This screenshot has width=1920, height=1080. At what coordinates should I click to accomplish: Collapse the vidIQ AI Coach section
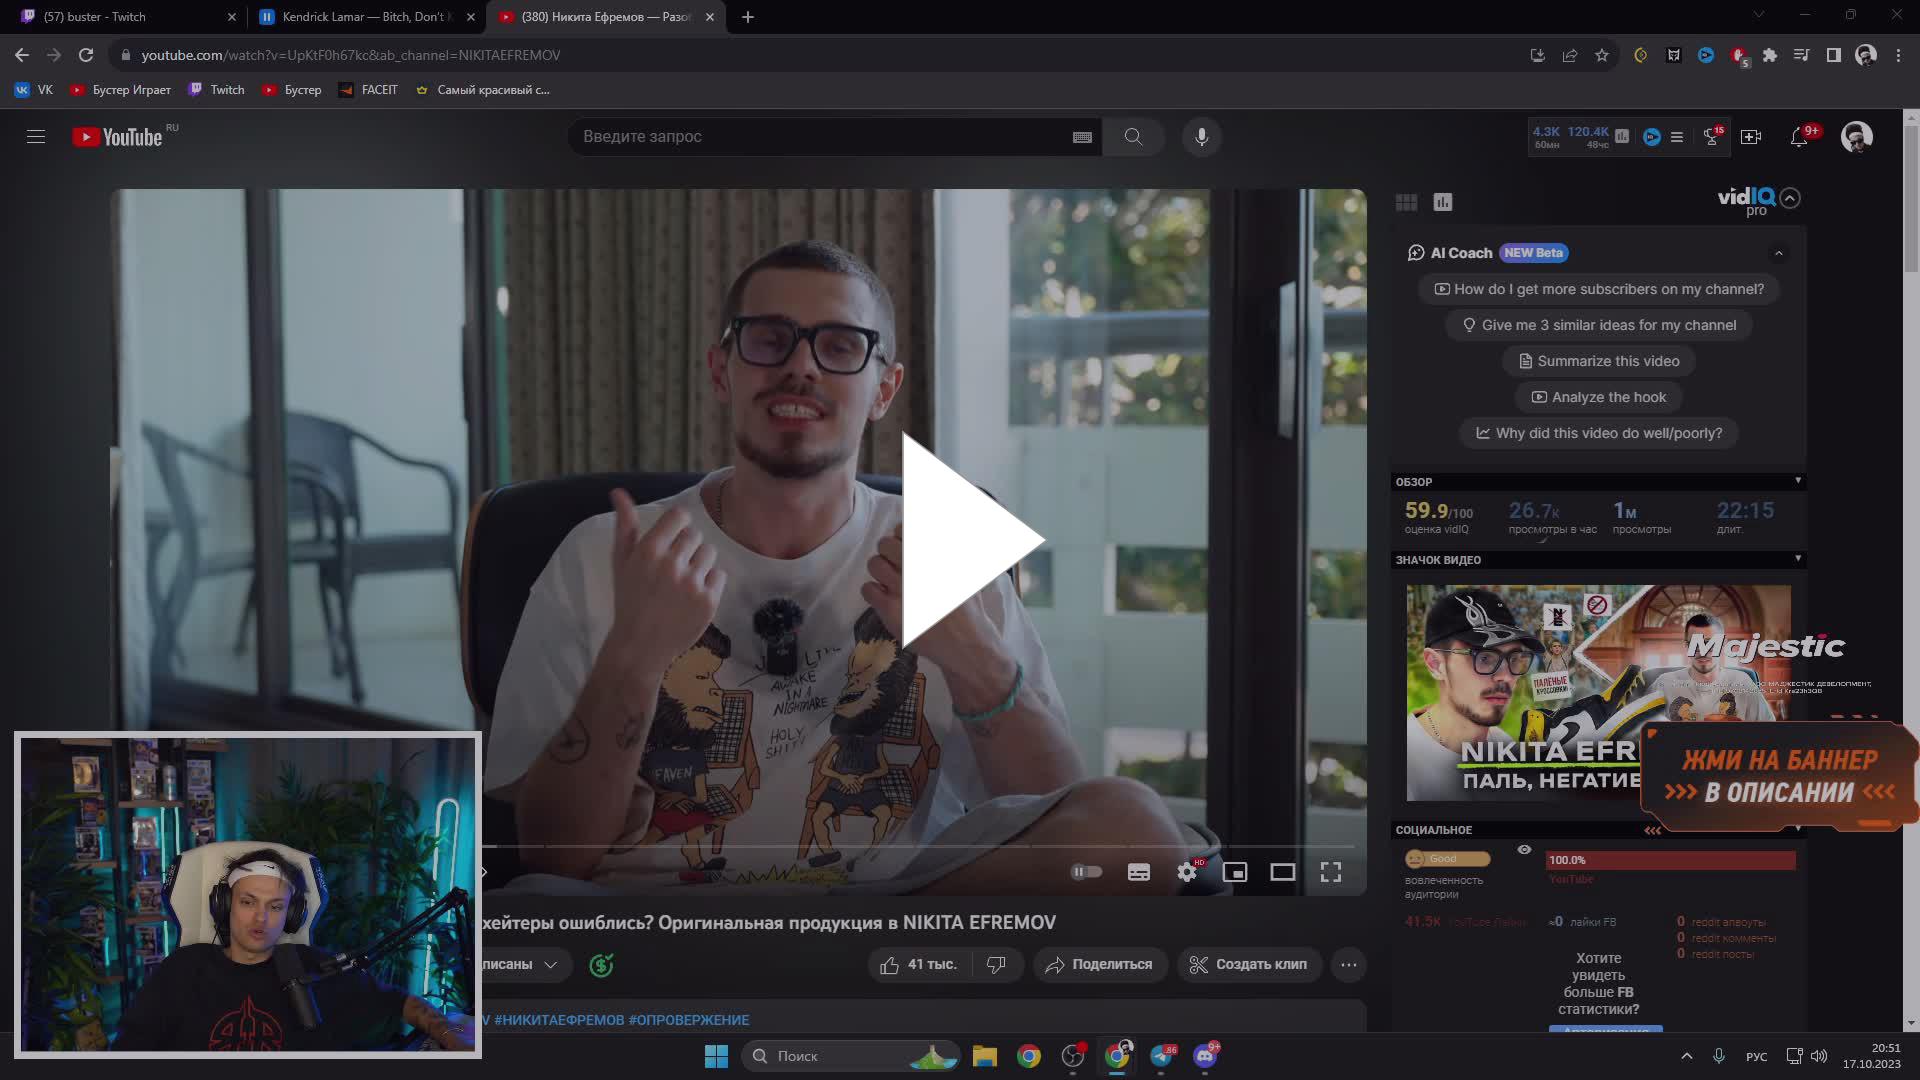pyautogui.click(x=1779, y=253)
